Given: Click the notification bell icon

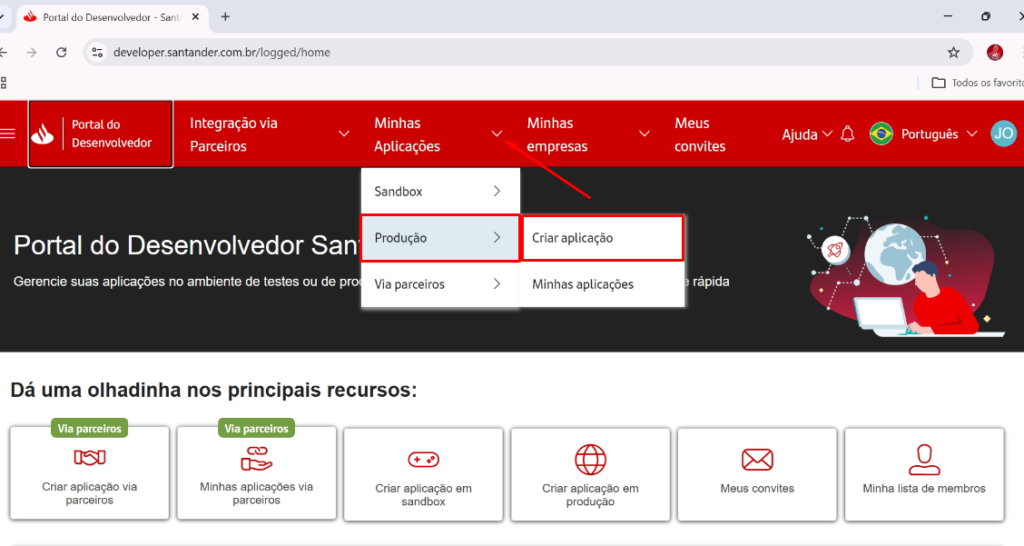Looking at the screenshot, I should pos(847,134).
